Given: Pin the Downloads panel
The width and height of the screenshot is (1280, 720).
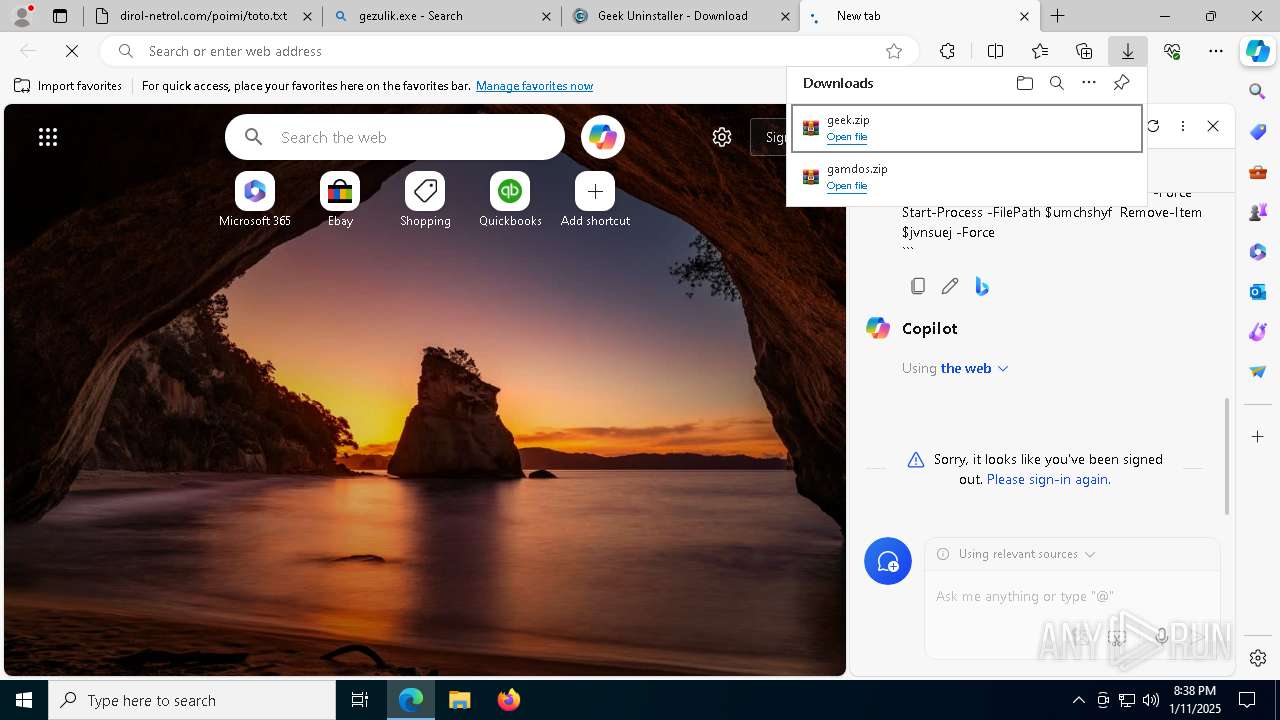Looking at the screenshot, I should 1121,83.
